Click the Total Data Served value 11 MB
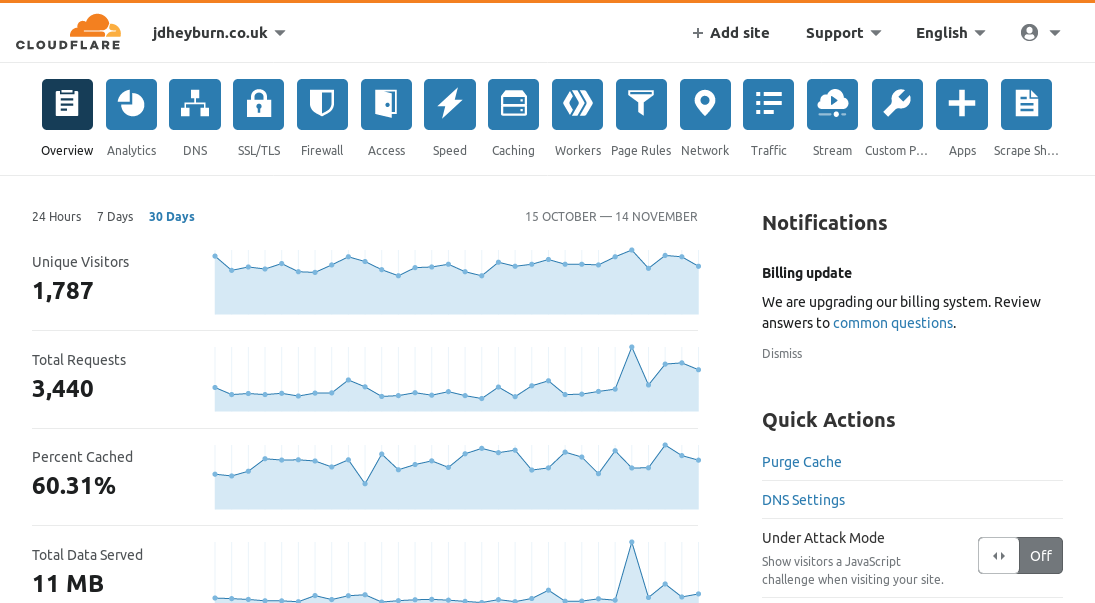 [x=68, y=583]
